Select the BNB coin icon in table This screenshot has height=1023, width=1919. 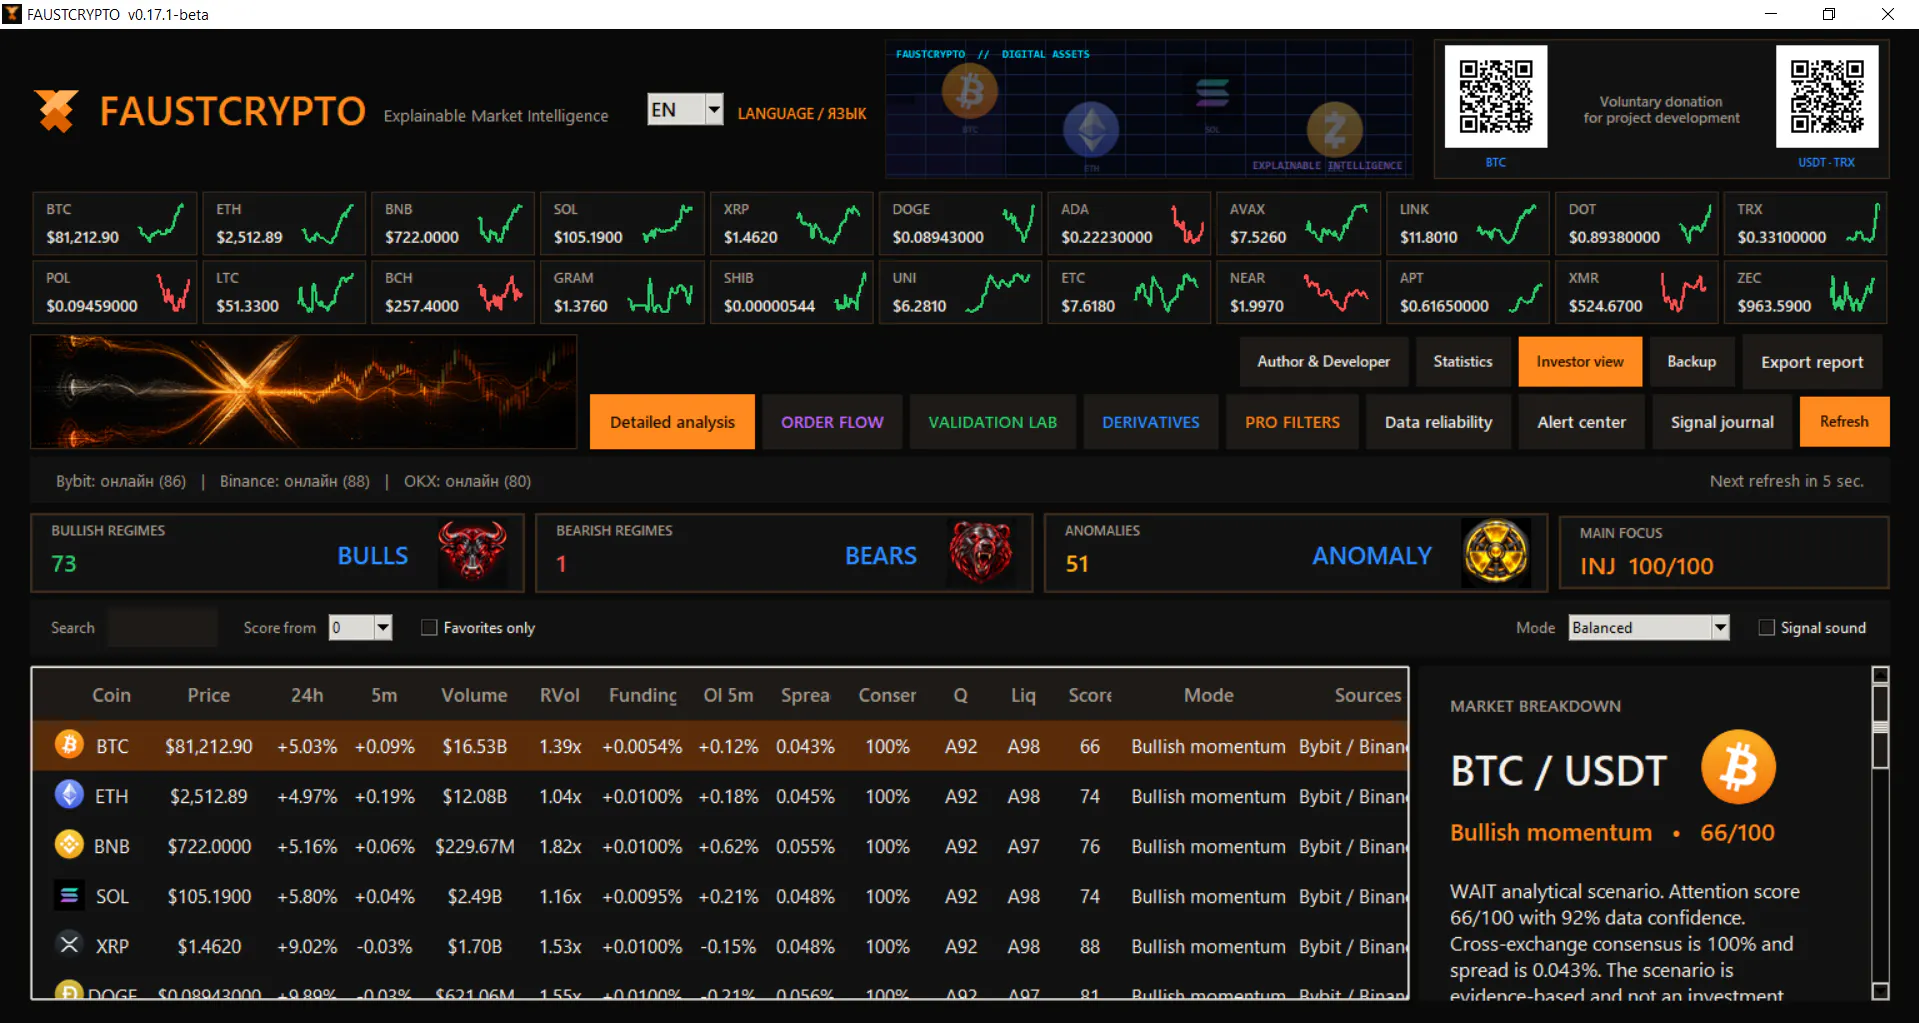[69, 845]
